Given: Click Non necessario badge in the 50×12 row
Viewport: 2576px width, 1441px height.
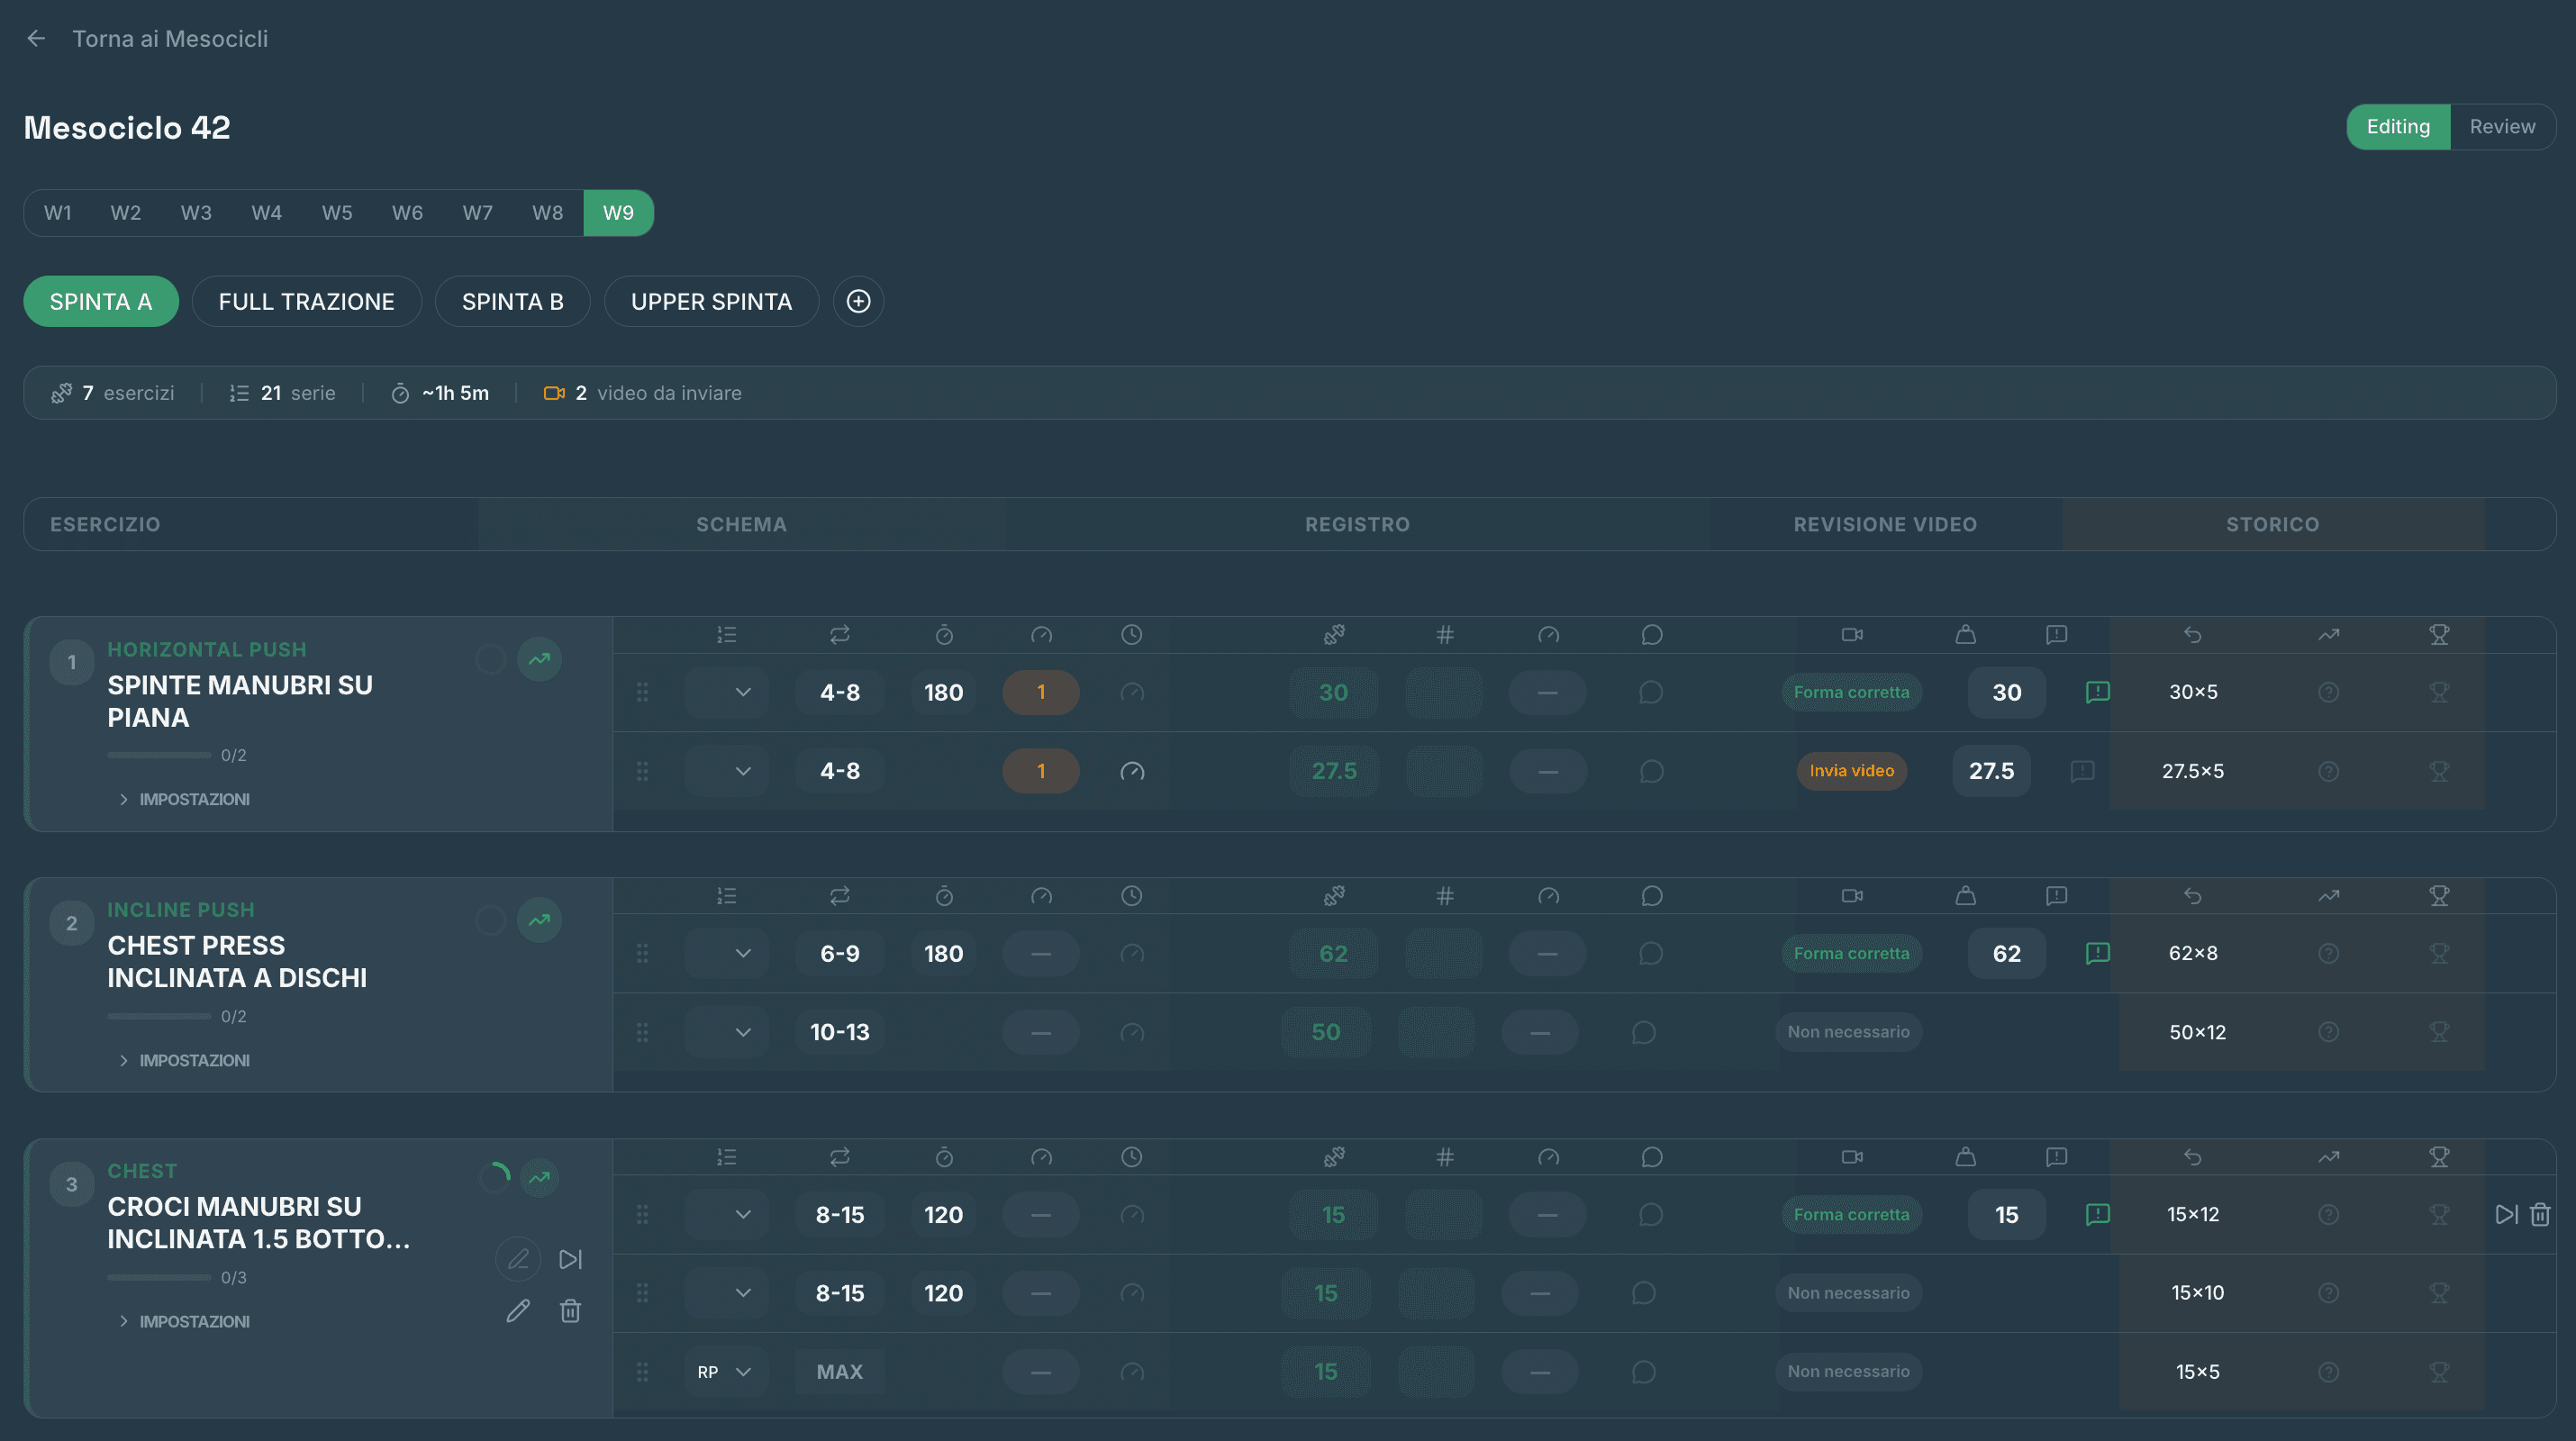Looking at the screenshot, I should coord(1848,1032).
